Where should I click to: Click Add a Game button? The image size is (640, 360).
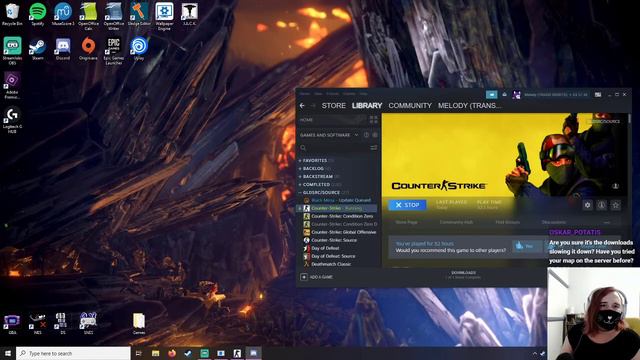(316, 277)
